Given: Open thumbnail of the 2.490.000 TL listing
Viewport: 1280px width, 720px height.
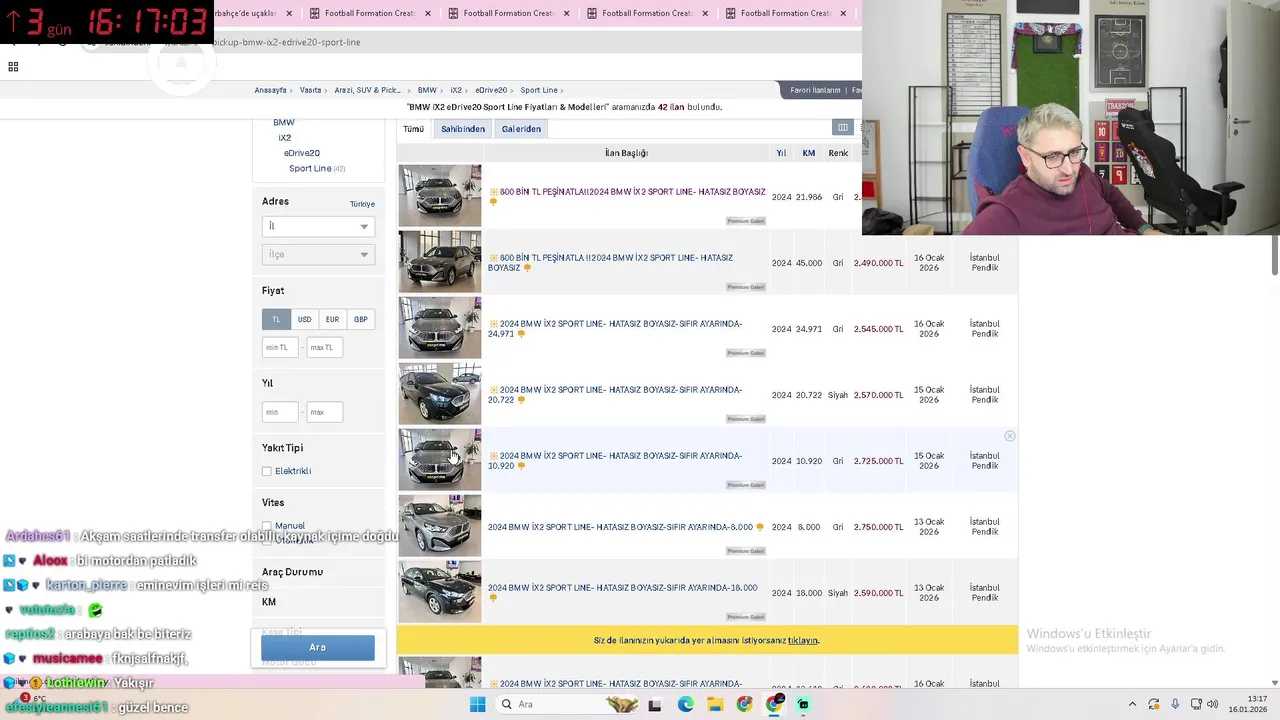Looking at the screenshot, I should pos(440,261).
